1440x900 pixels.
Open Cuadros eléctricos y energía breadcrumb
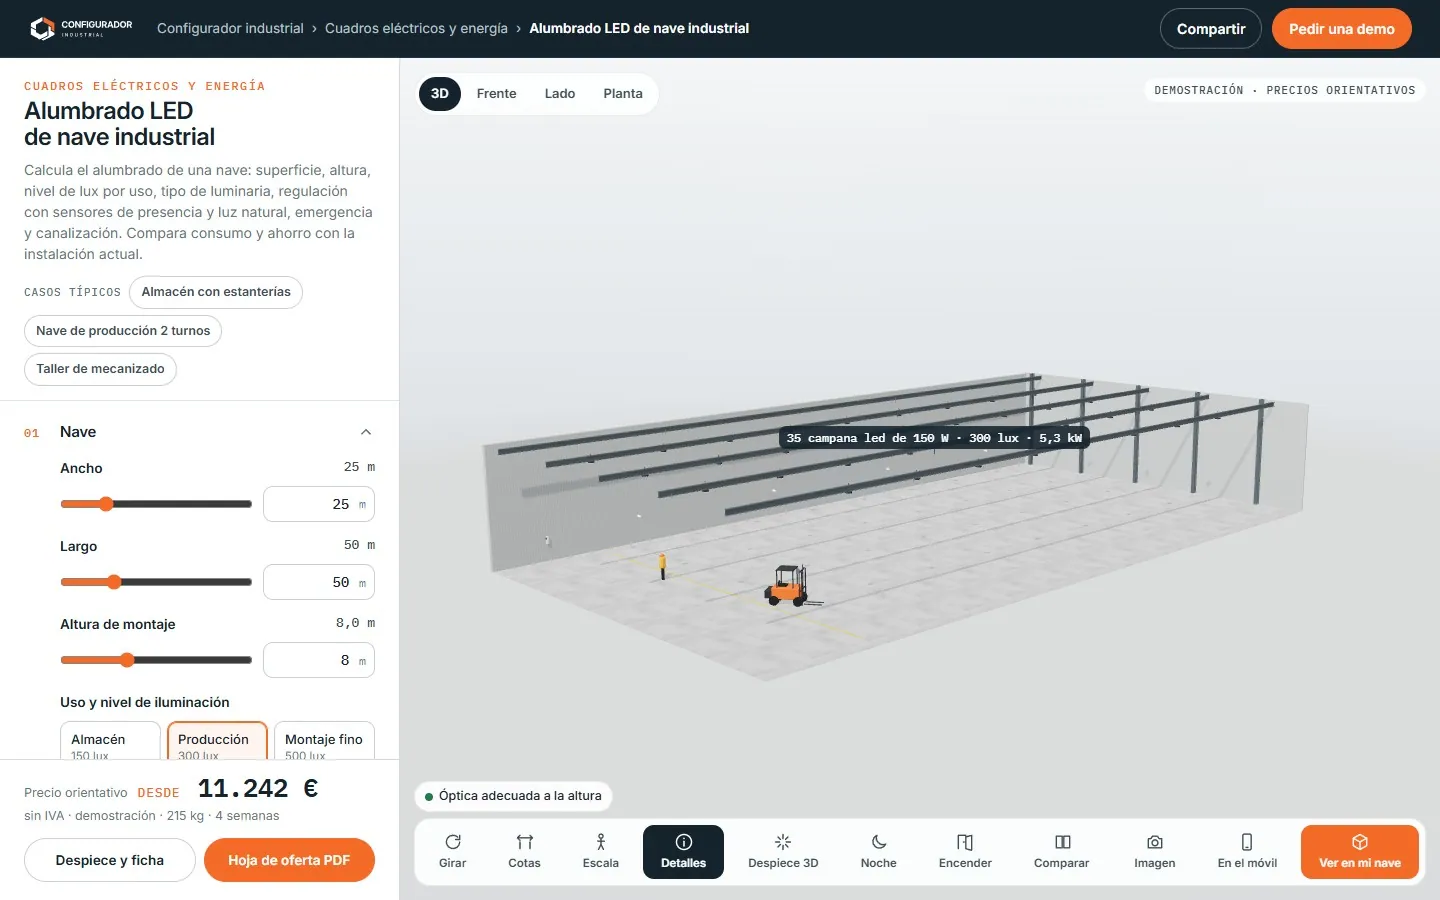click(416, 28)
